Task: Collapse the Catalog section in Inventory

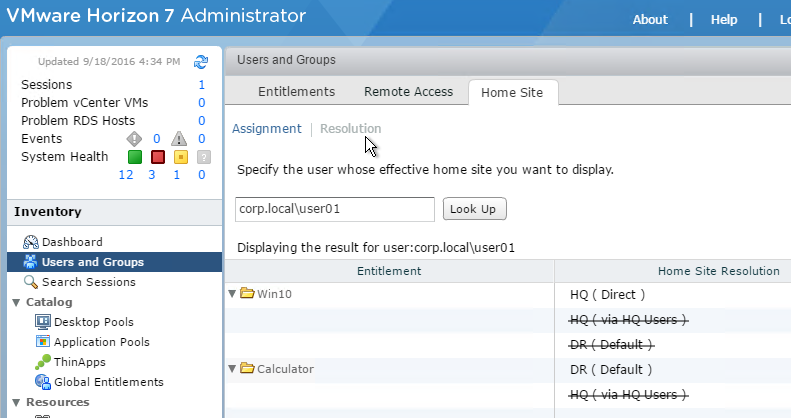Action: (x=16, y=302)
